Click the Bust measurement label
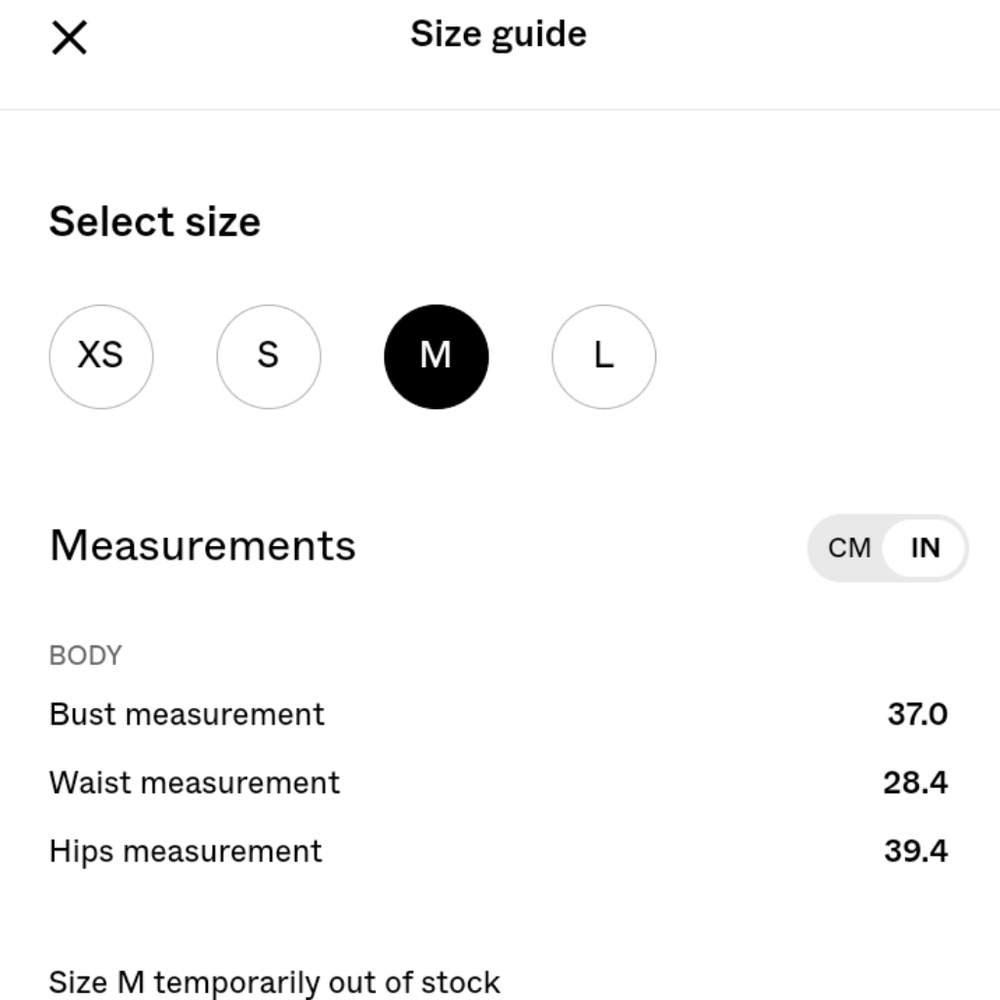The height and width of the screenshot is (1000, 1000). click(187, 714)
